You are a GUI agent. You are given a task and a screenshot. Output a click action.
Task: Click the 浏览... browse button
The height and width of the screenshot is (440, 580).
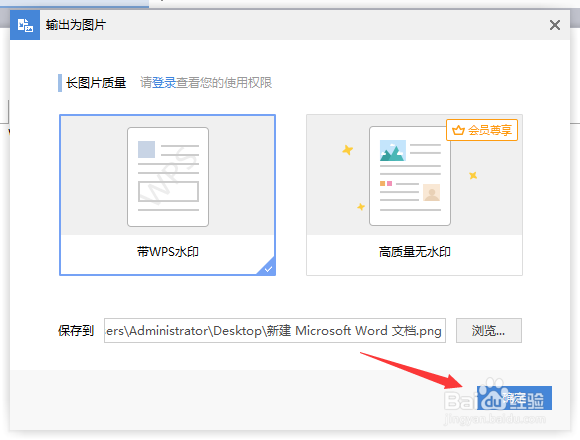[489, 330]
